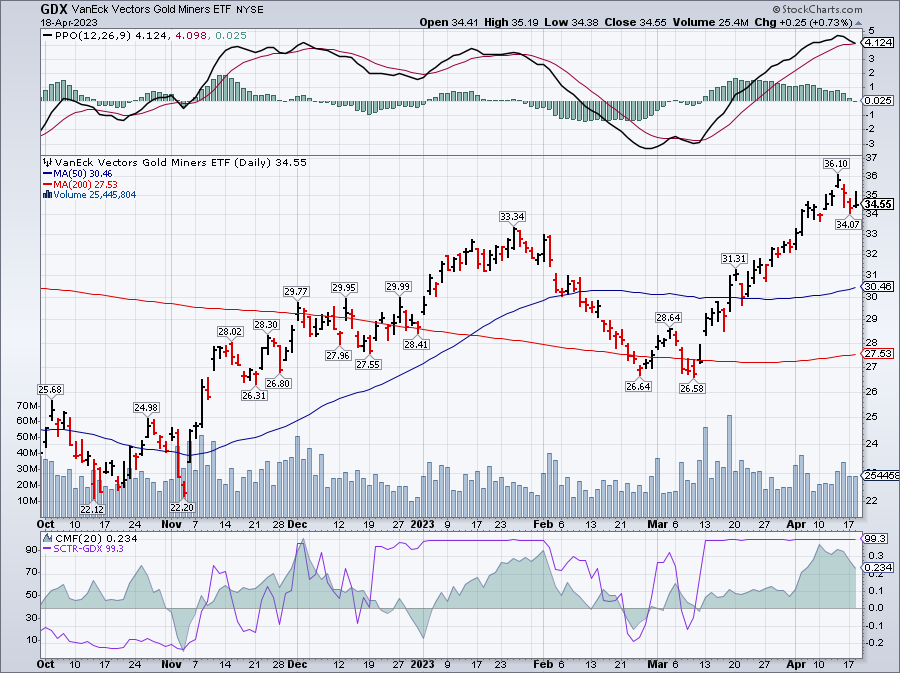This screenshot has height=673, width=900.
Task: Click the 30.46 MA(50) axis tag
Action: [x=878, y=286]
